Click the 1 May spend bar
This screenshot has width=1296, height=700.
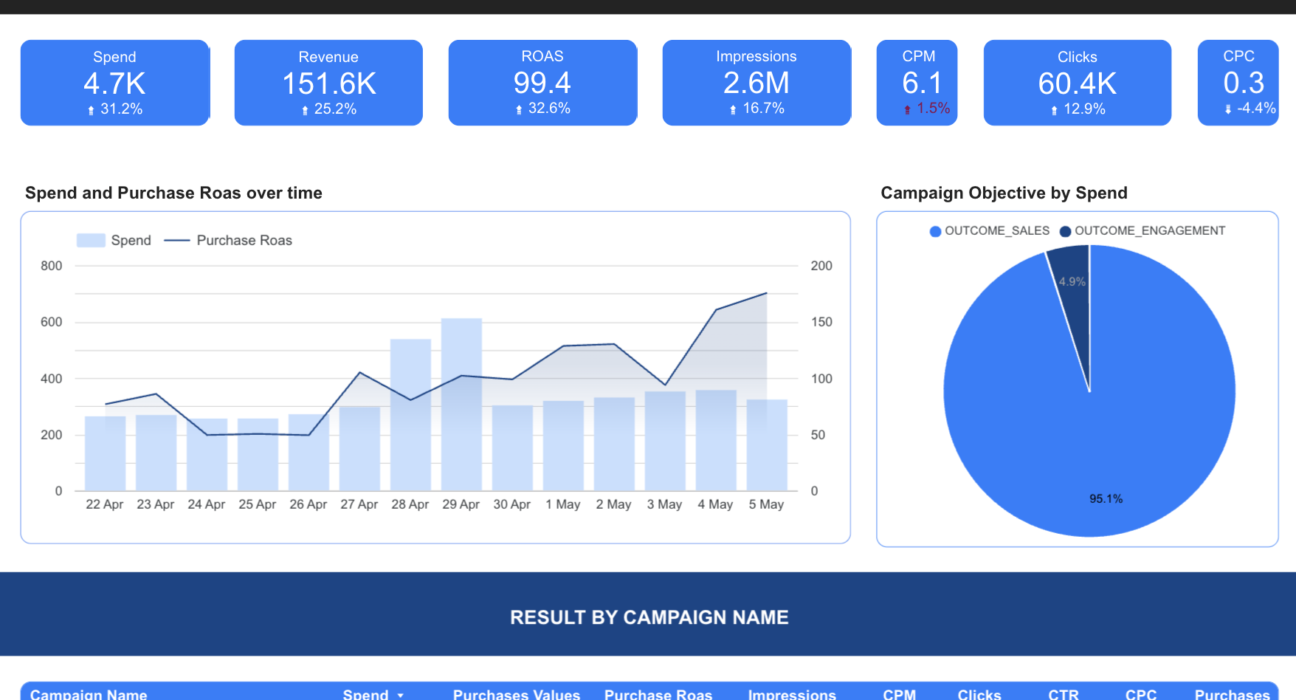point(563,446)
